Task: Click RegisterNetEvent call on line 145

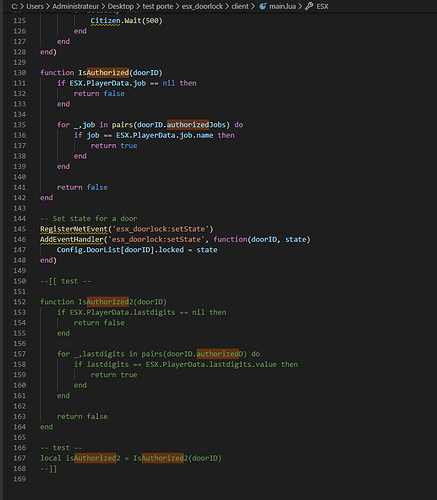Action: tap(74, 229)
